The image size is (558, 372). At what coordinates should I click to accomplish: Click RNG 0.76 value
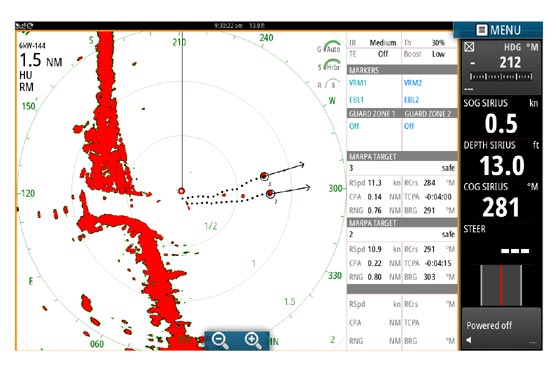[374, 211]
